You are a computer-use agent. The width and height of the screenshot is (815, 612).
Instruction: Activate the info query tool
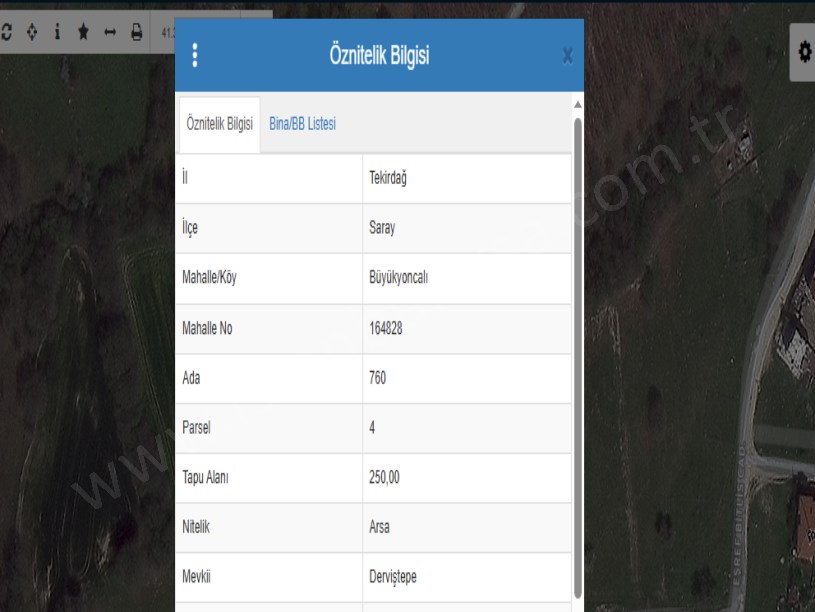[60, 31]
